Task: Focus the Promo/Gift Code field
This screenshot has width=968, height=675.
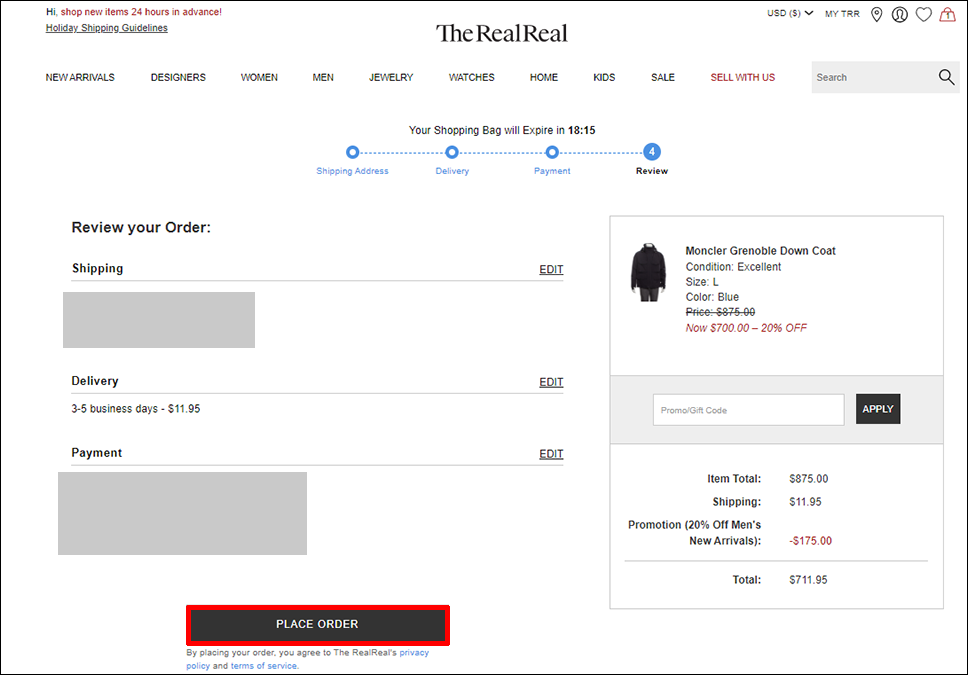Action: click(x=748, y=410)
